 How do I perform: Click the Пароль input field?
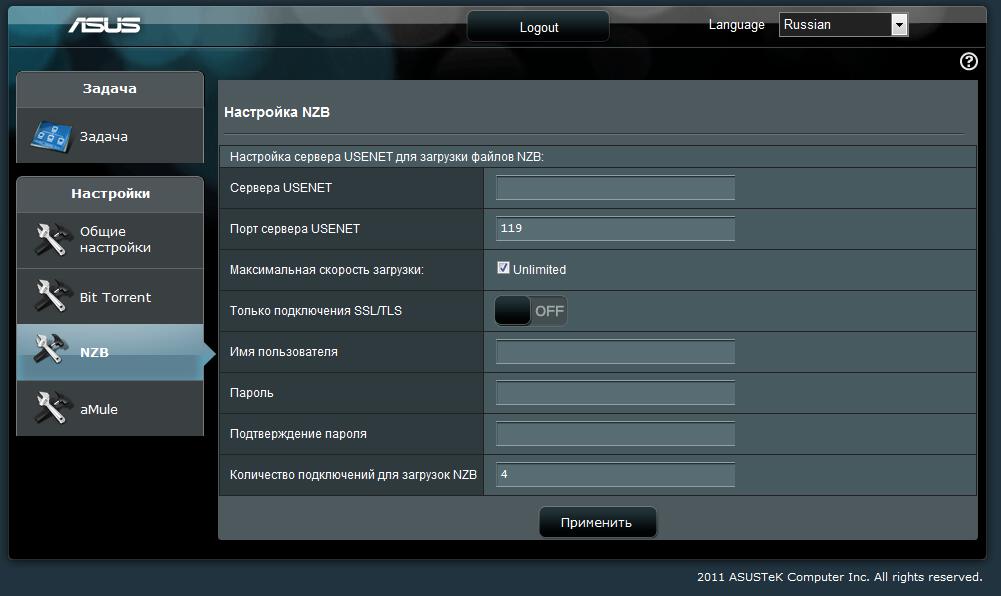615,392
